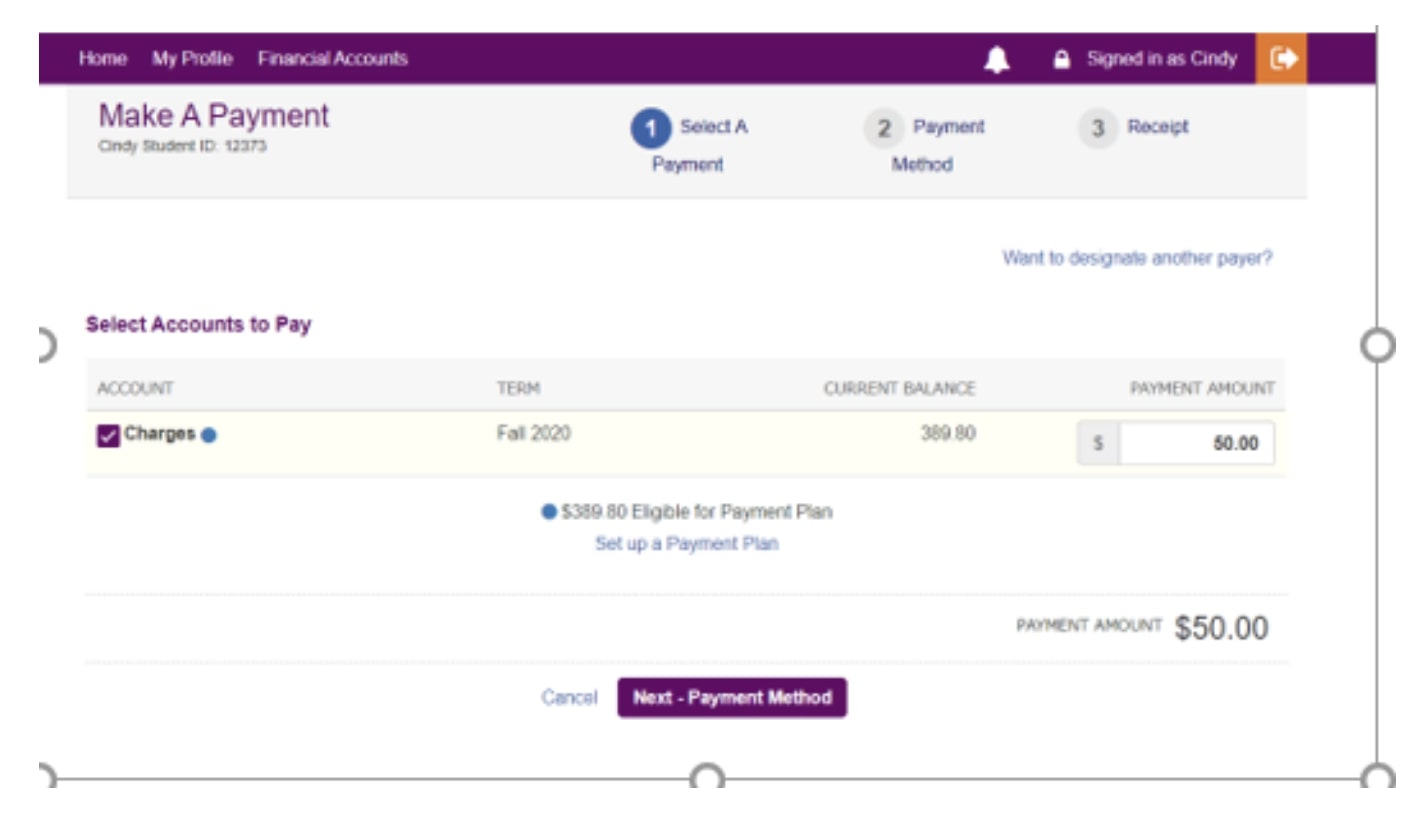Click the lock icon beside Signed in
This screenshot has height=818, width=1418.
[1062, 60]
